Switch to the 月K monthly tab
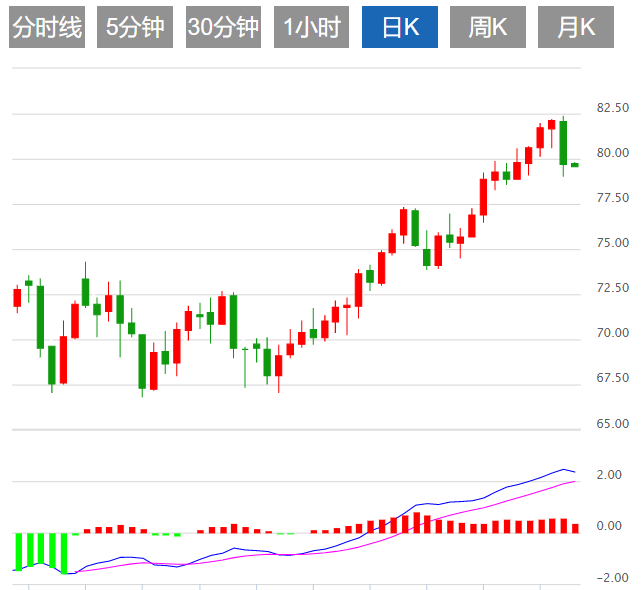641x590 pixels. [x=576, y=27]
